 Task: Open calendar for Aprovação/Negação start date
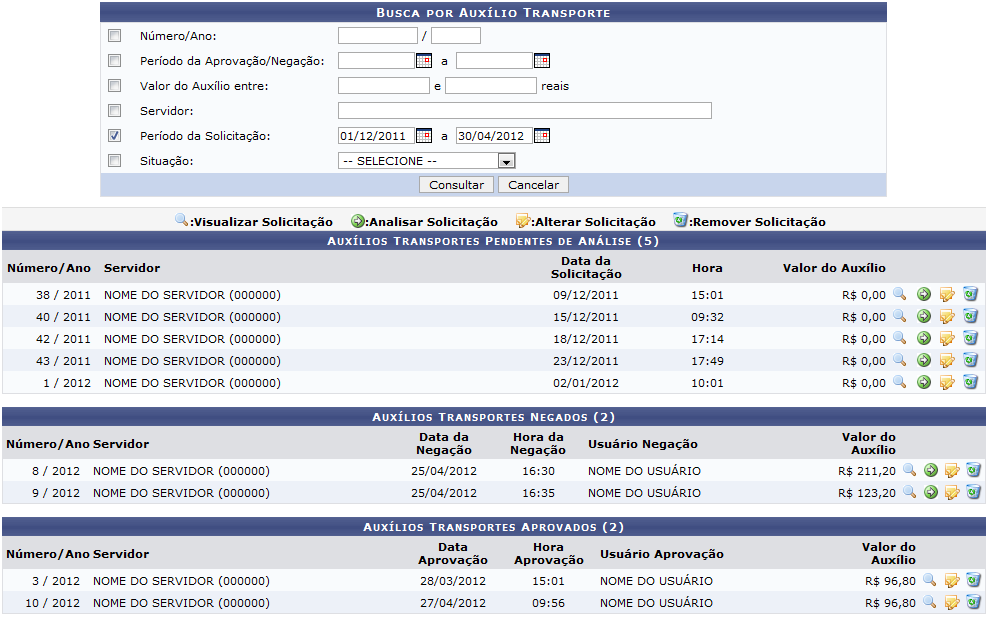coord(424,61)
